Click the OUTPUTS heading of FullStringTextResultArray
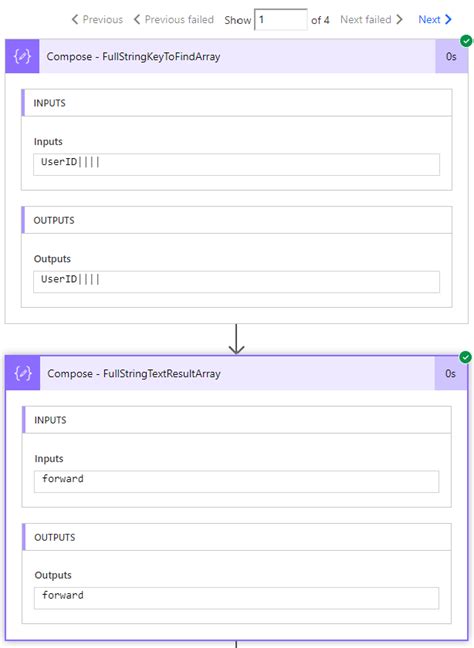474x648 pixels. pos(55,537)
